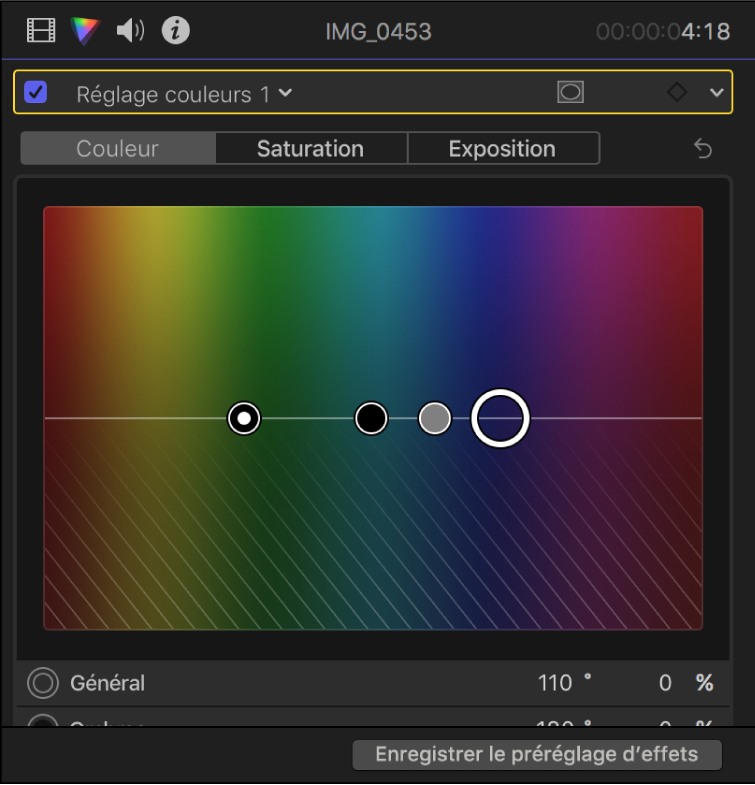The width and height of the screenshot is (755, 785).
Task: Select the large white-ringed global color puck
Action: [500, 417]
